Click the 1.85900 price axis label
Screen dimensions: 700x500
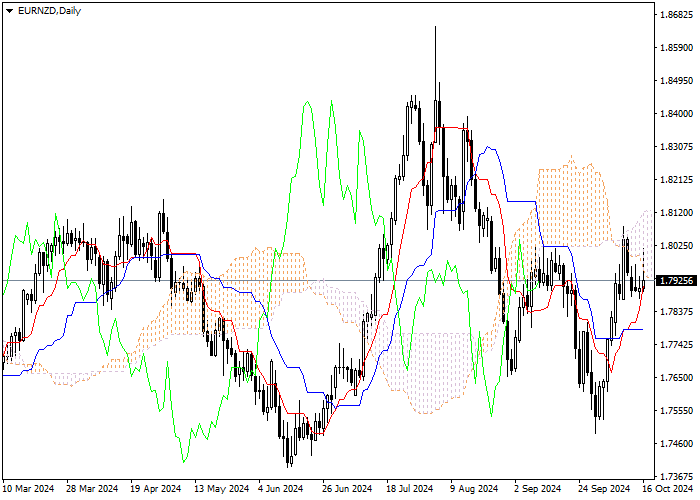tap(676, 48)
